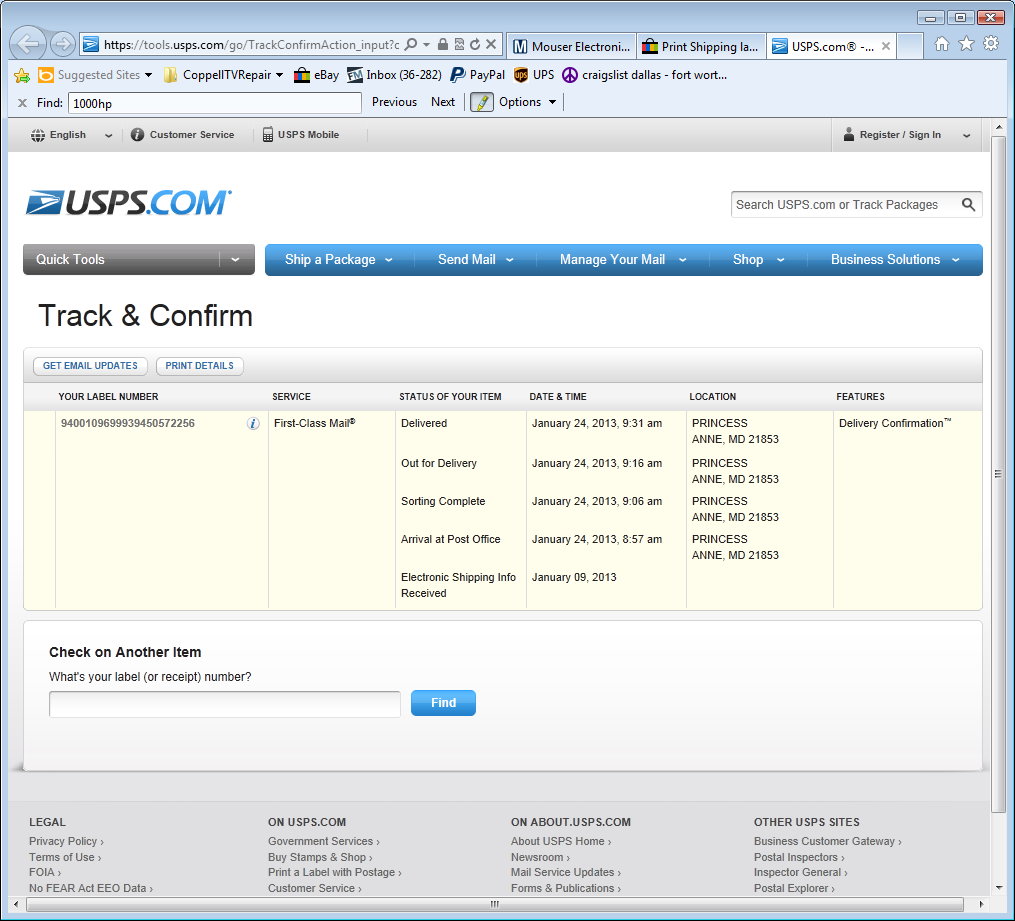The width and height of the screenshot is (1015, 921).
Task: Click the security lock icon in address bar
Action: click(x=443, y=45)
